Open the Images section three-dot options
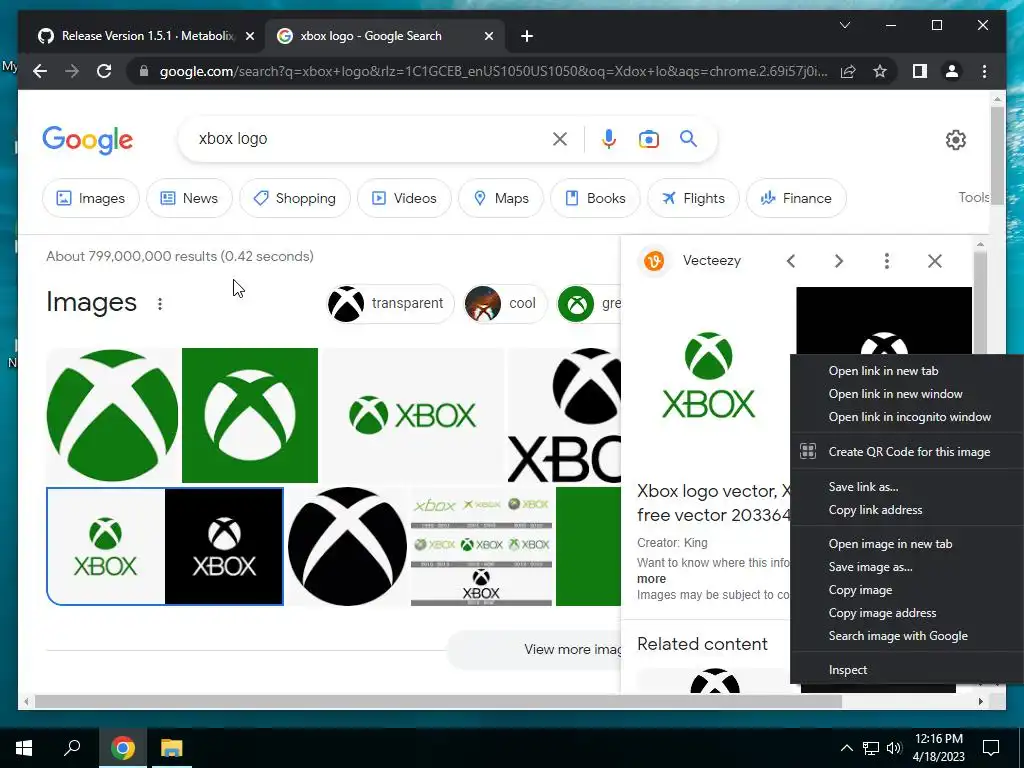Image resolution: width=1024 pixels, height=768 pixels. (x=160, y=304)
